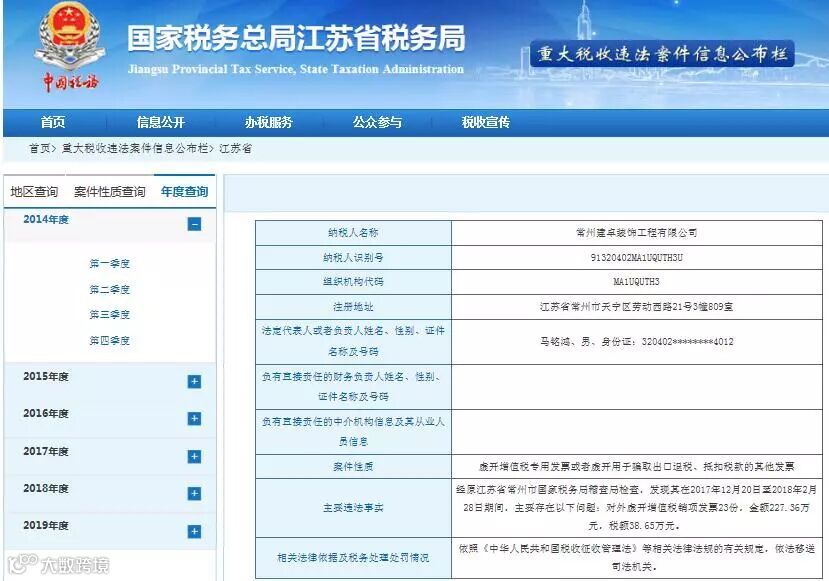The image size is (829, 581).
Task: Open the 信息公开 navigation menu
Action: pos(161,123)
